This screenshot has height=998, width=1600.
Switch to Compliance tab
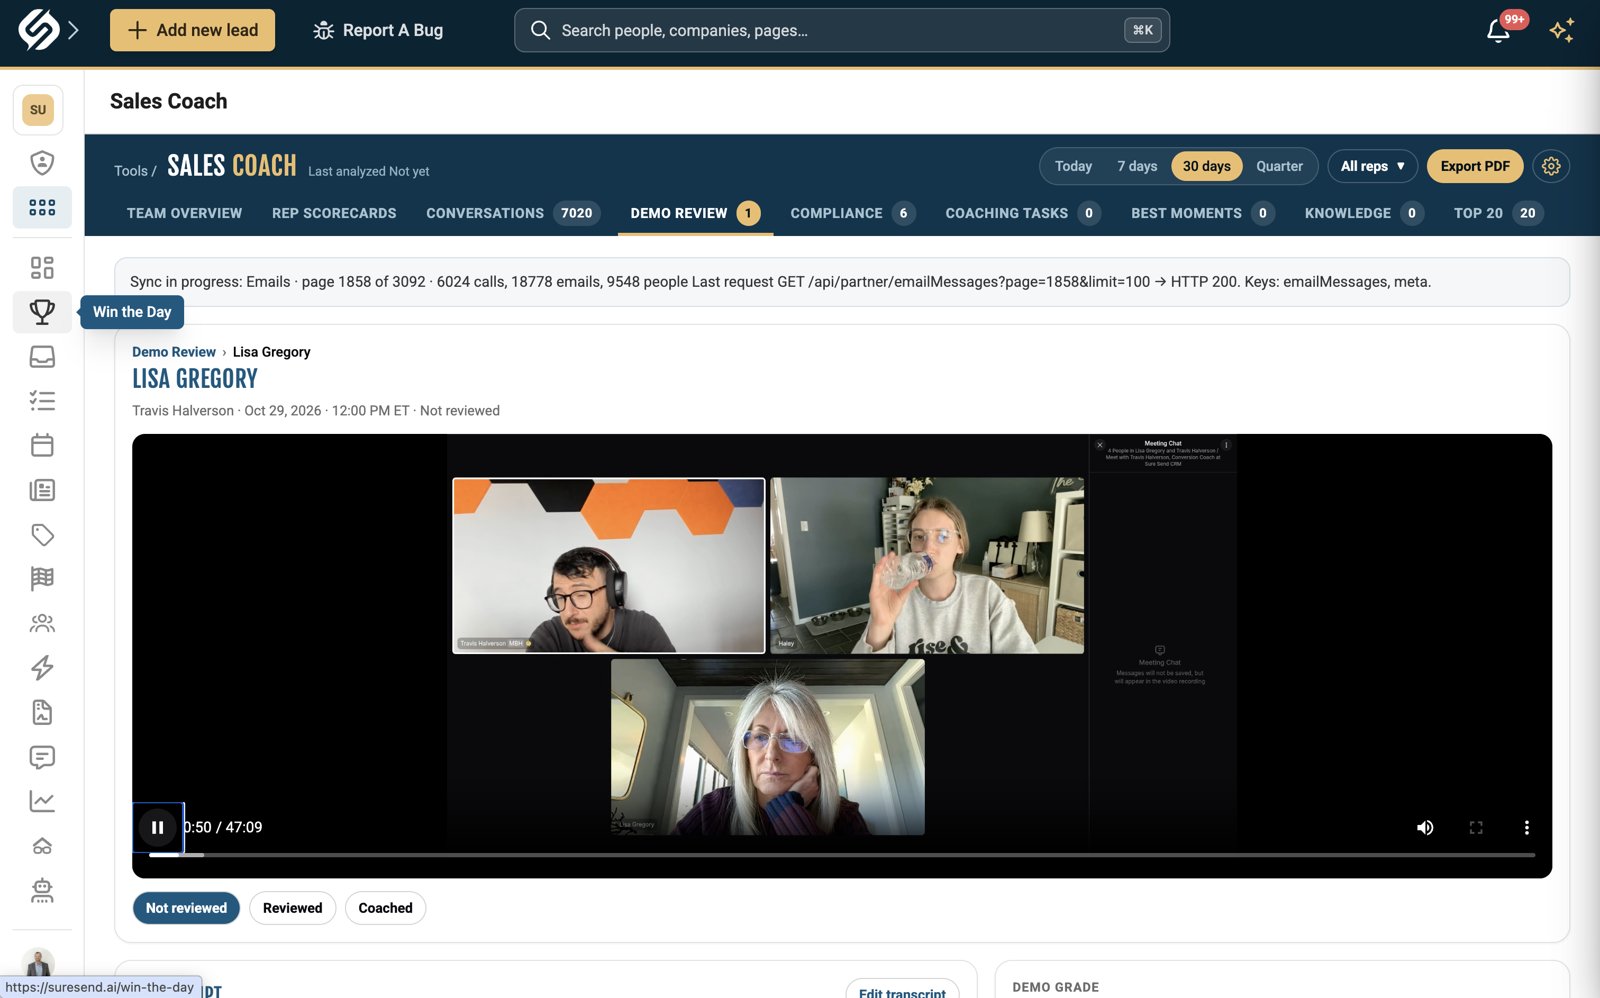[x=852, y=213]
